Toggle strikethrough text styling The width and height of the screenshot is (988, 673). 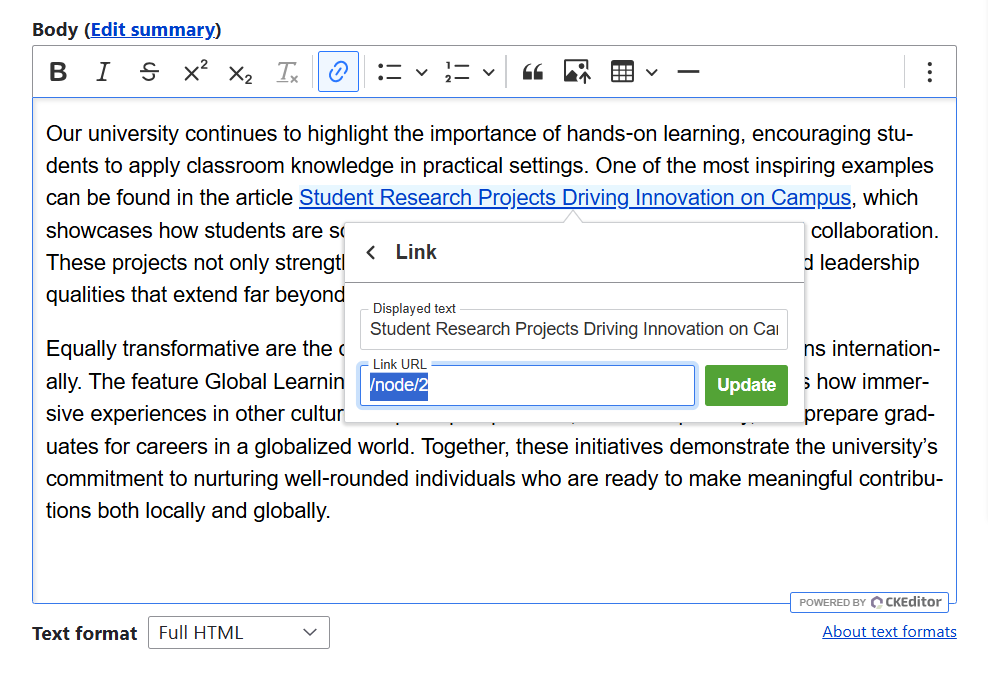tap(148, 71)
